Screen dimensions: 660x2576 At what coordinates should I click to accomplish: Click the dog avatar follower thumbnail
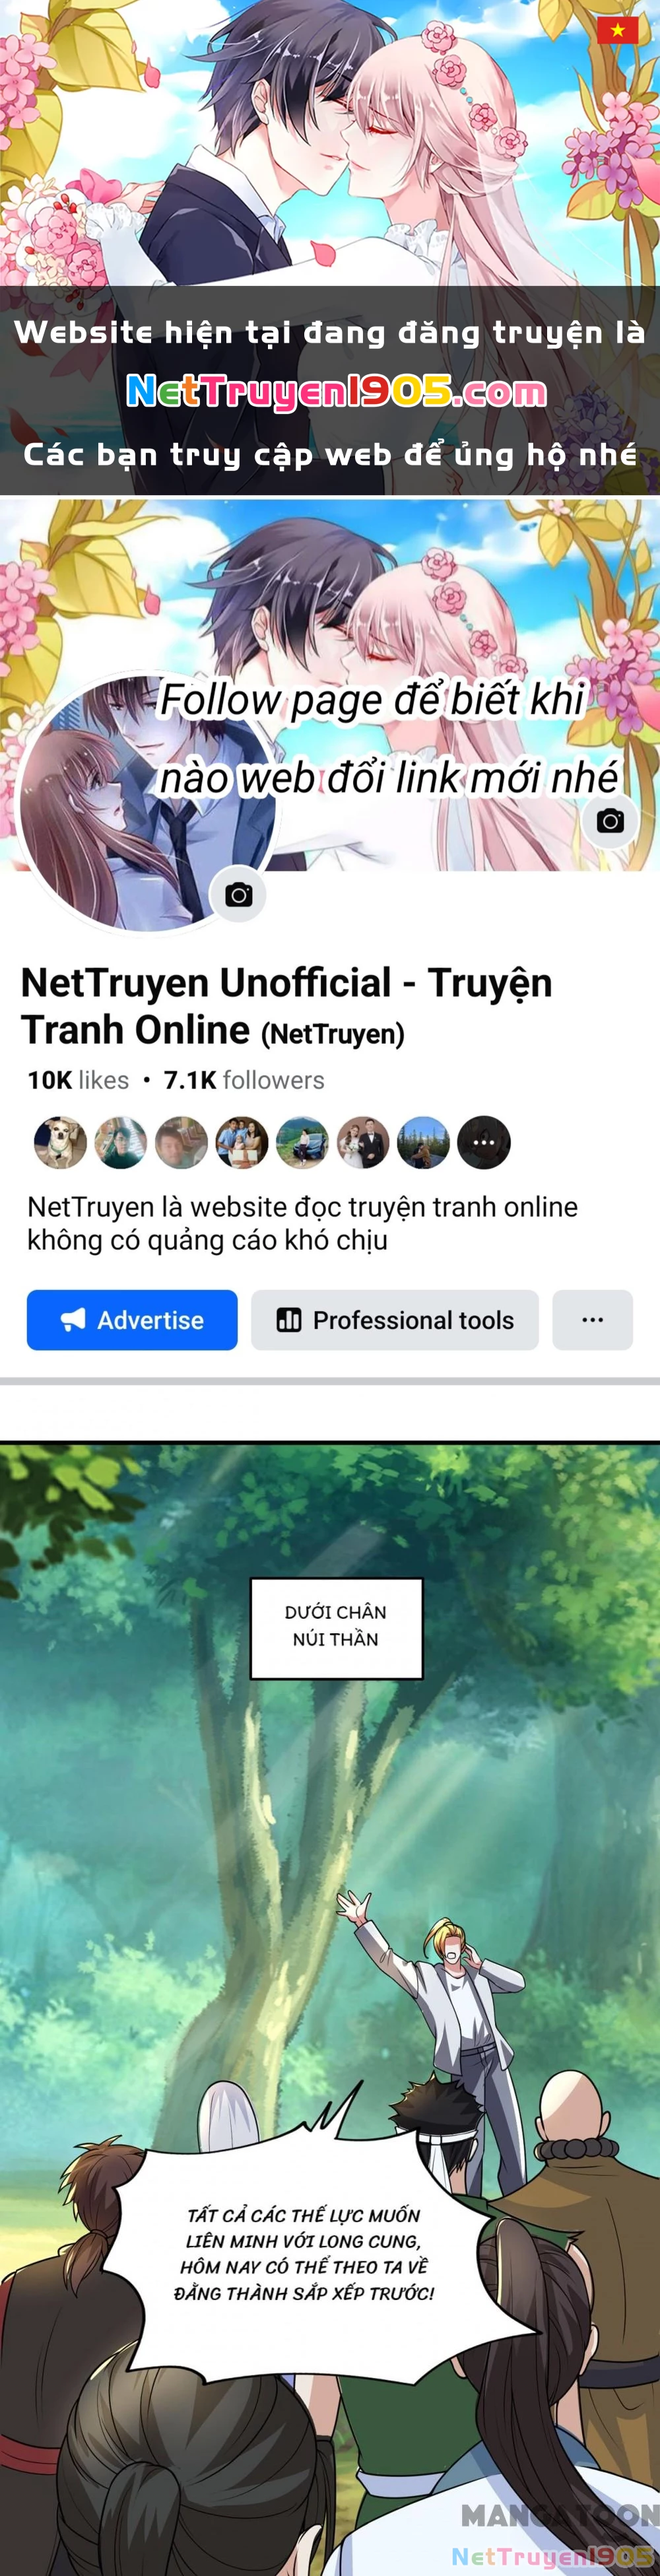(x=60, y=1142)
